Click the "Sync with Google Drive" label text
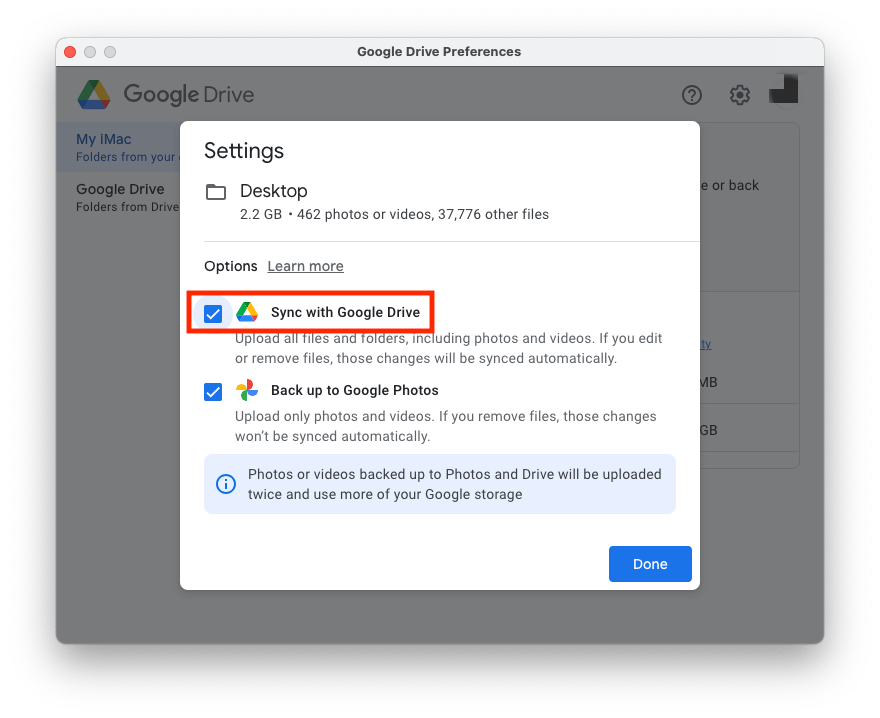The width and height of the screenshot is (880, 718). click(345, 313)
